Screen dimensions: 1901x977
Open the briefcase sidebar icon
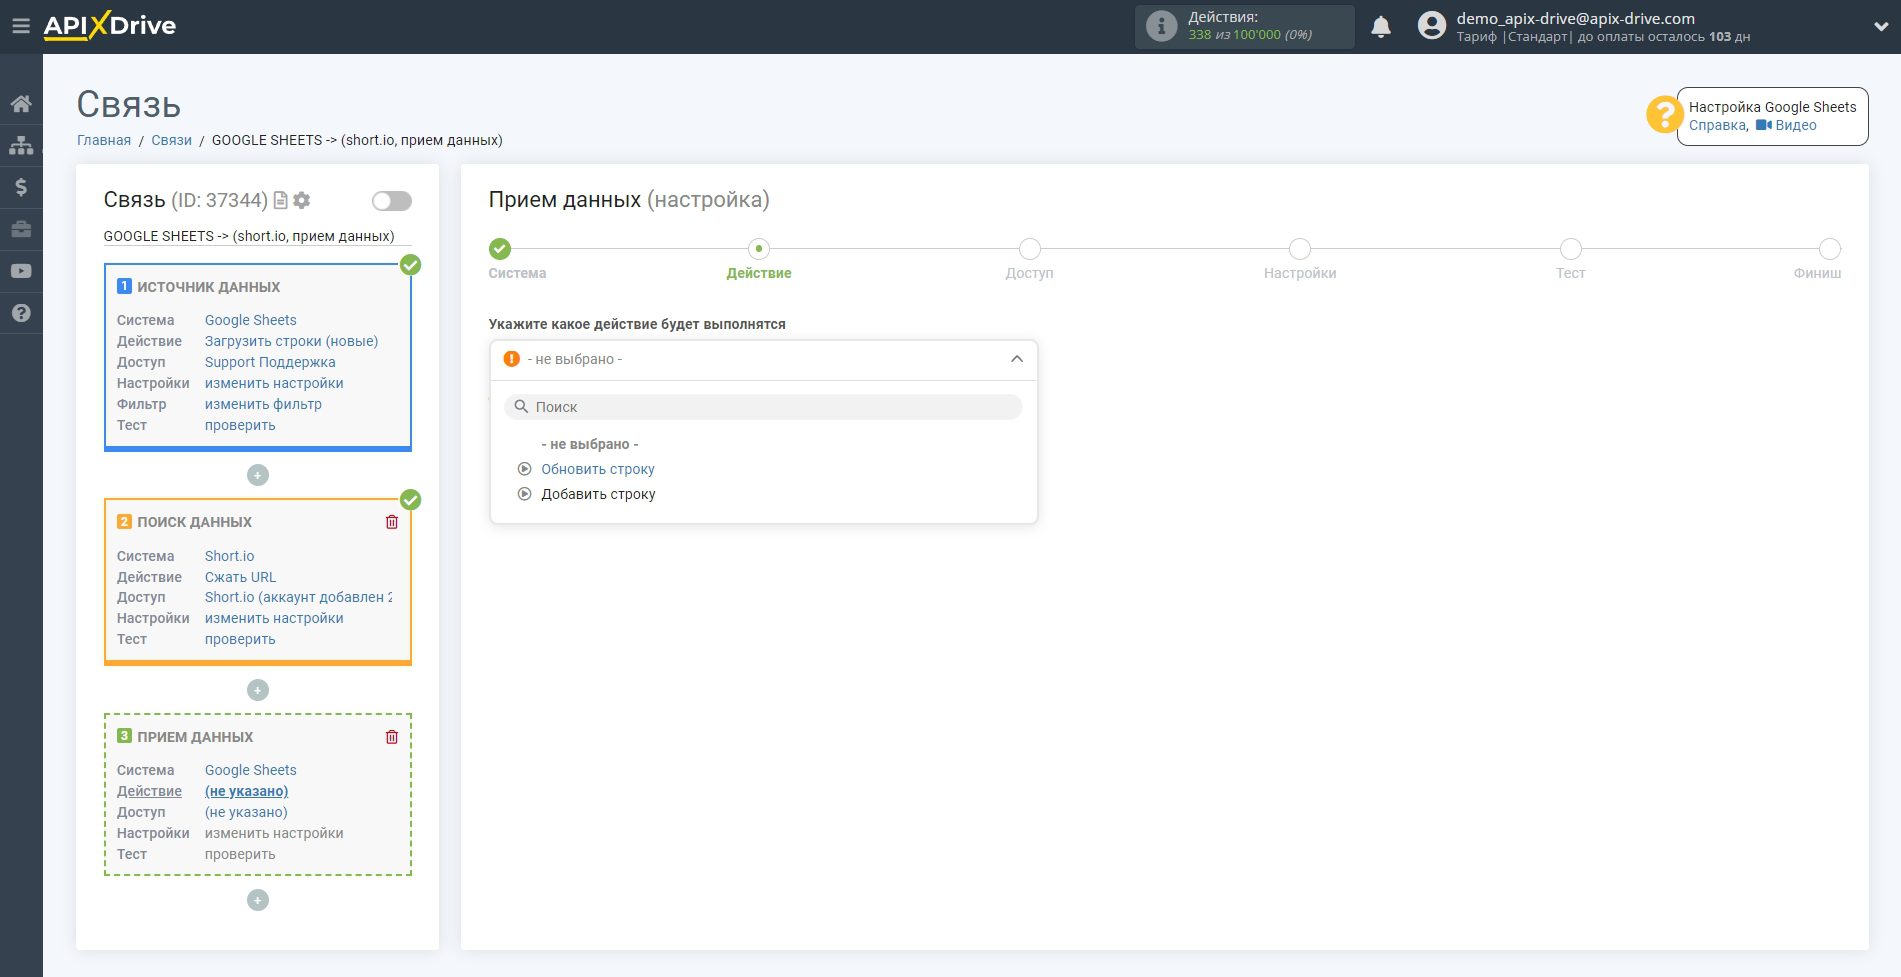[x=21, y=229]
